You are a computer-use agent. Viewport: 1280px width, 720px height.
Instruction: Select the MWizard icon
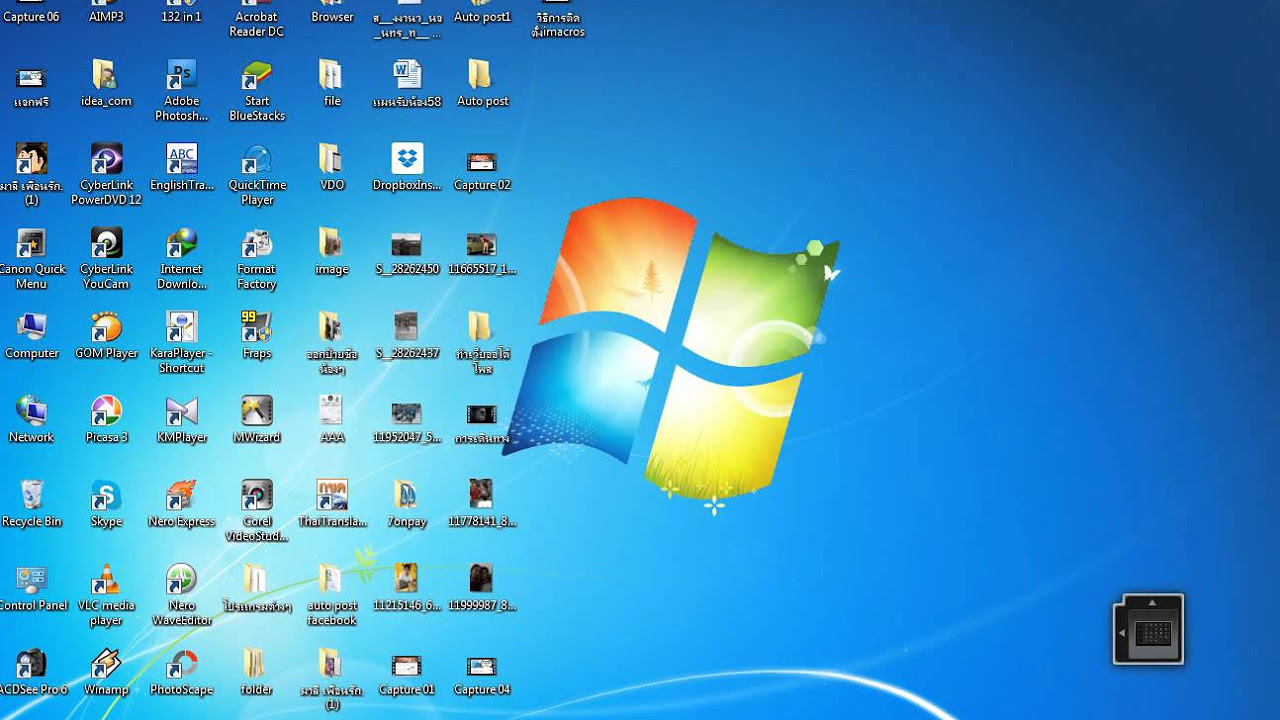(256, 412)
